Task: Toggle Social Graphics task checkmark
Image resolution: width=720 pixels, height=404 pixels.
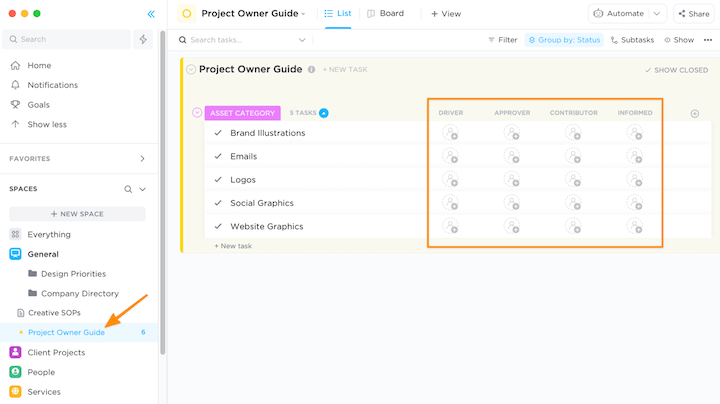Action: (x=218, y=203)
